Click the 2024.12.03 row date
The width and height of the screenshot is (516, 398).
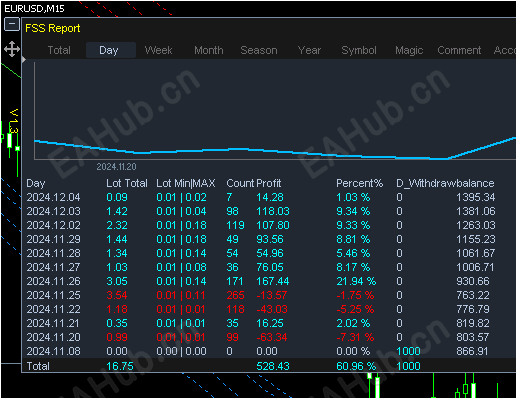53,211
